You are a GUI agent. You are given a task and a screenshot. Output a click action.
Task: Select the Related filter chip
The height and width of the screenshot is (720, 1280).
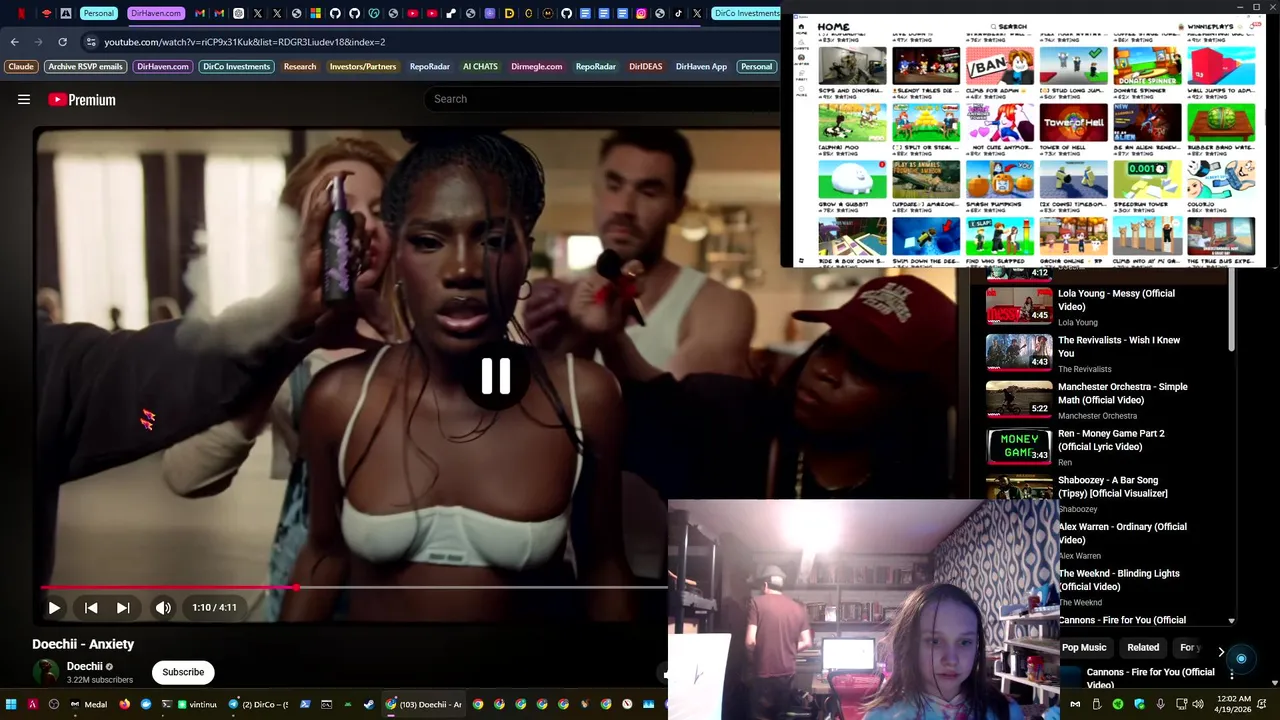pos(1143,648)
